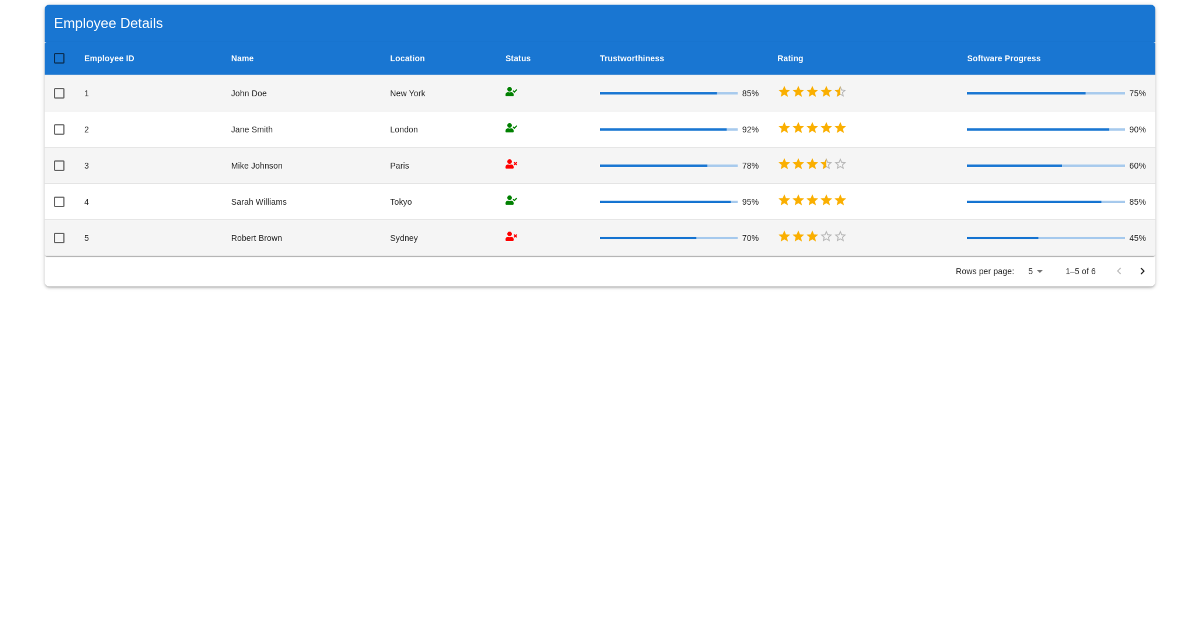1200x630 pixels.
Task: Click the Trustworthiness column header
Action: pos(632,58)
